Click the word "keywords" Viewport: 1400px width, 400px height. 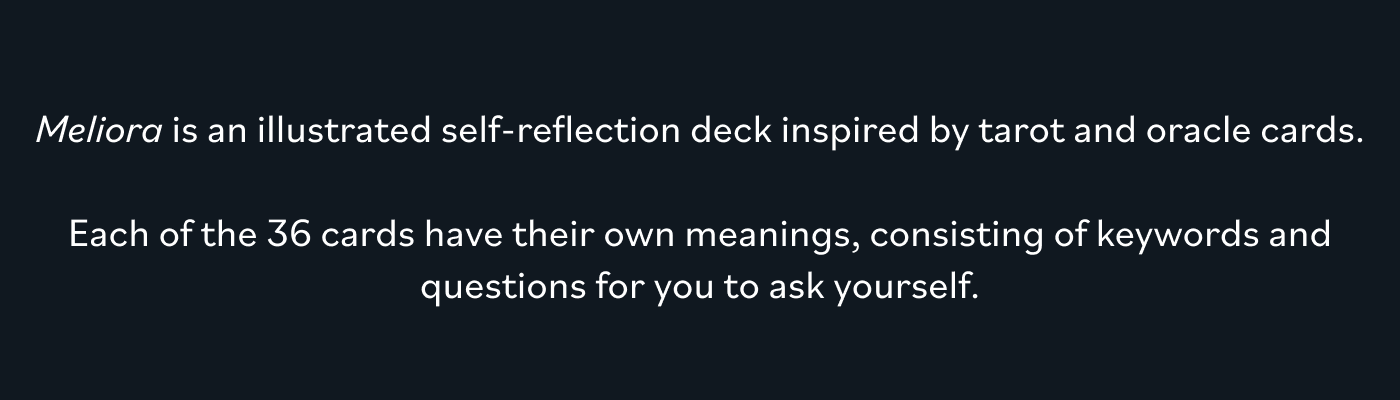coord(1178,235)
